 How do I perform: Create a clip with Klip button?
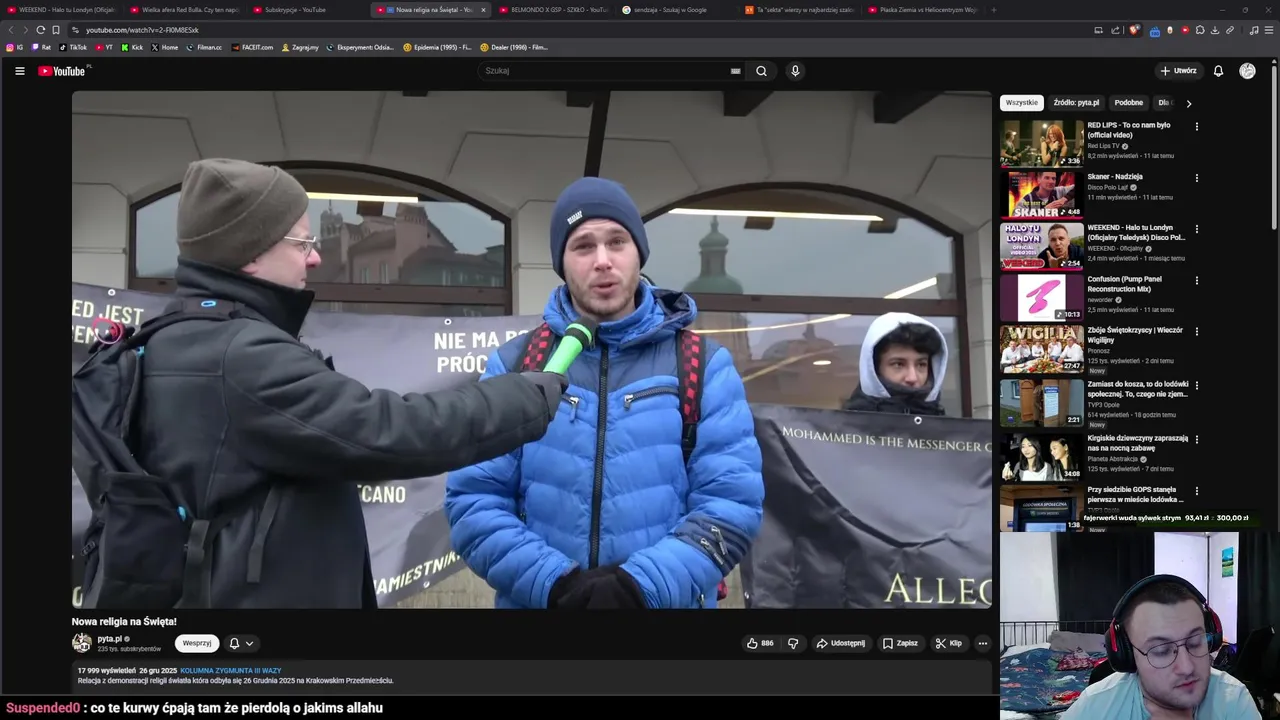948,643
